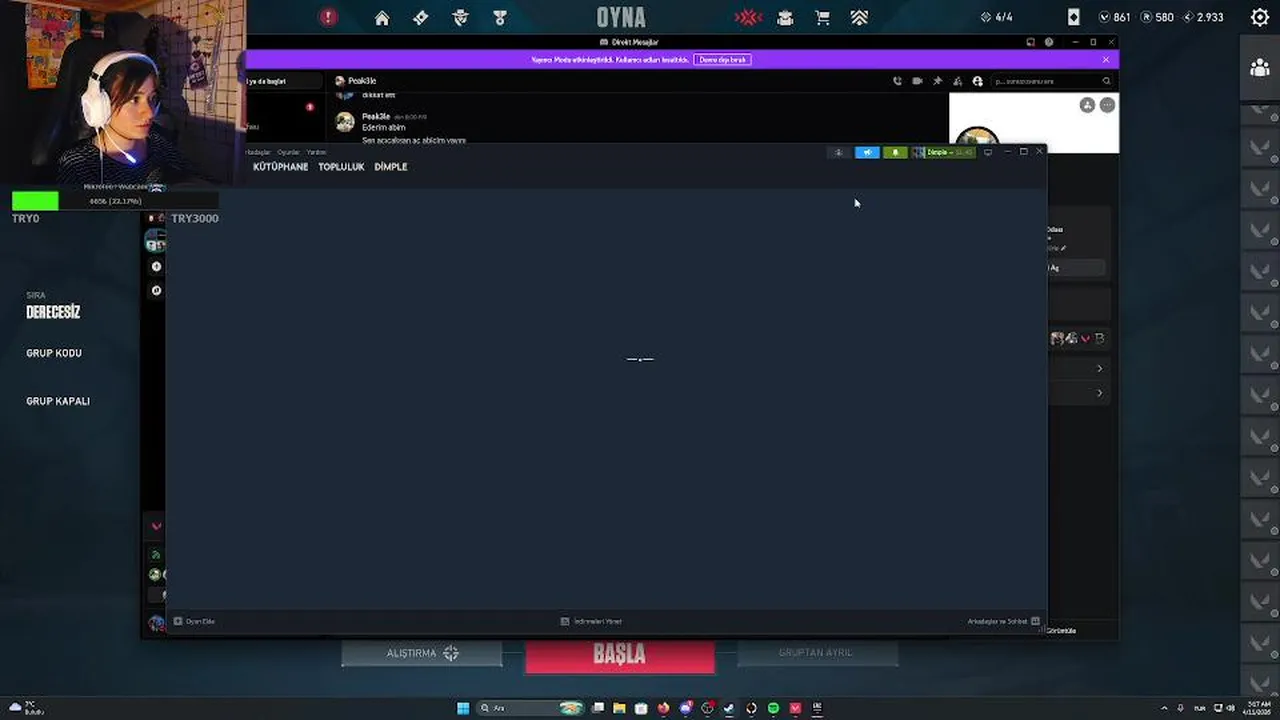Screen dimensions: 1280x720
Task: Open the premier chevrons icon
Action: [x=860, y=17]
